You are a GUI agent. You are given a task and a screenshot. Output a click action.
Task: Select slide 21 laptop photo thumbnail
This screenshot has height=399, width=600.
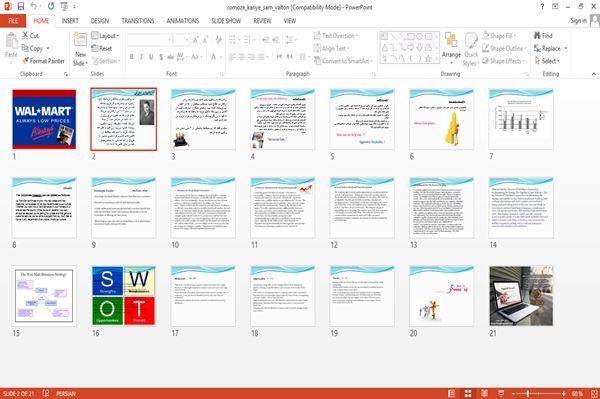click(x=521, y=296)
